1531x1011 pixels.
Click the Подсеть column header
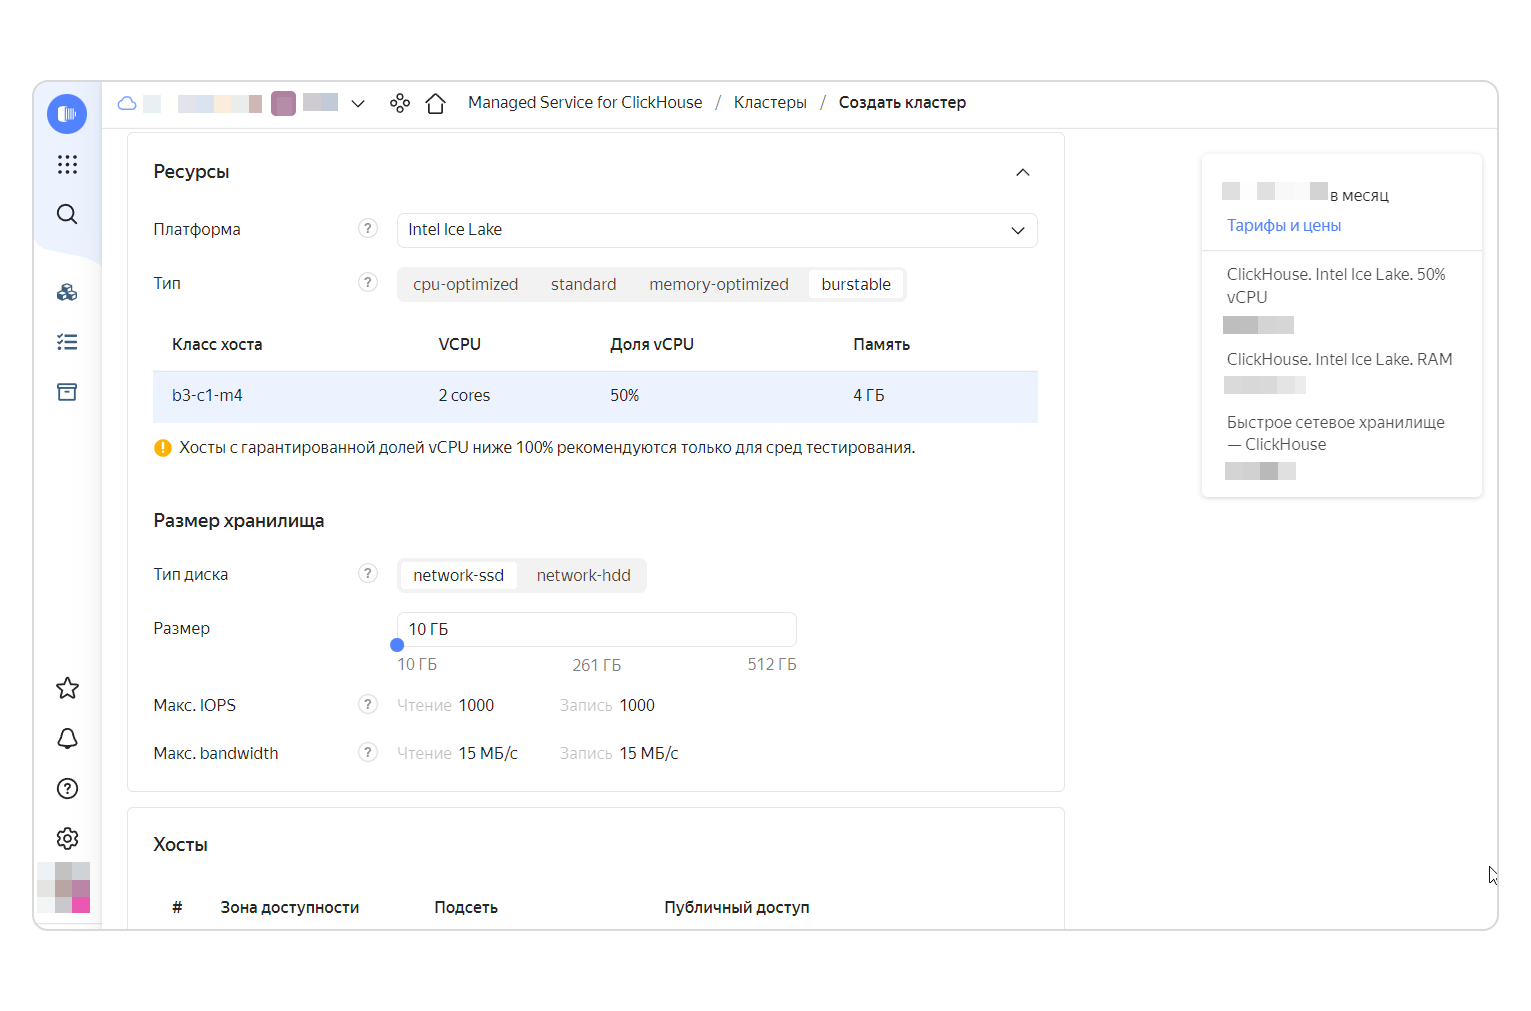click(466, 908)
